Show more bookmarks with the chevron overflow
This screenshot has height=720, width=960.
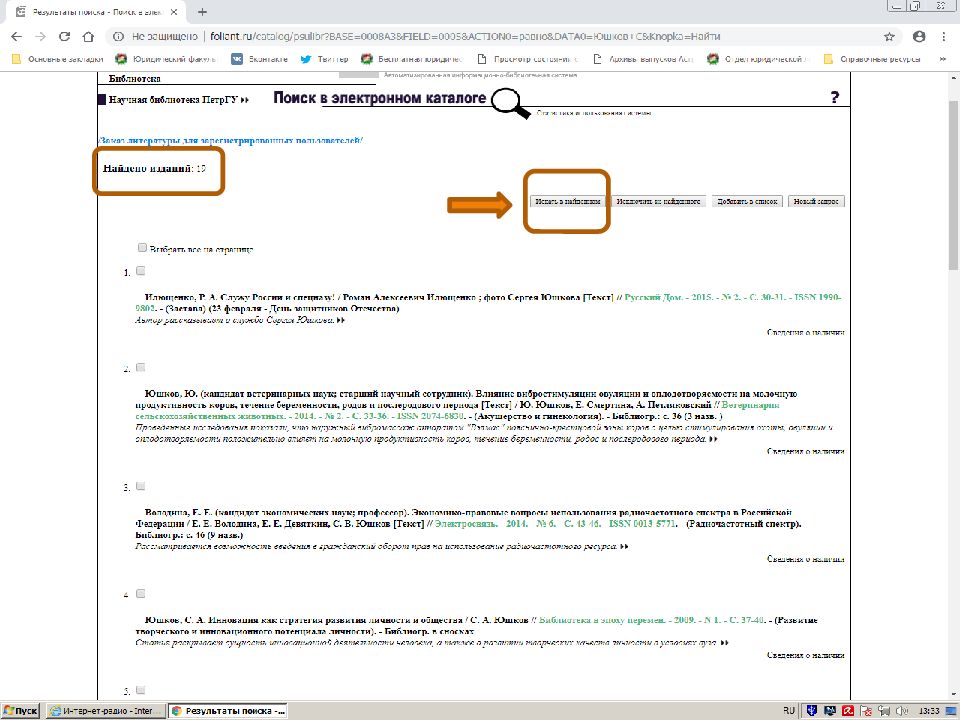coord(947,58)
